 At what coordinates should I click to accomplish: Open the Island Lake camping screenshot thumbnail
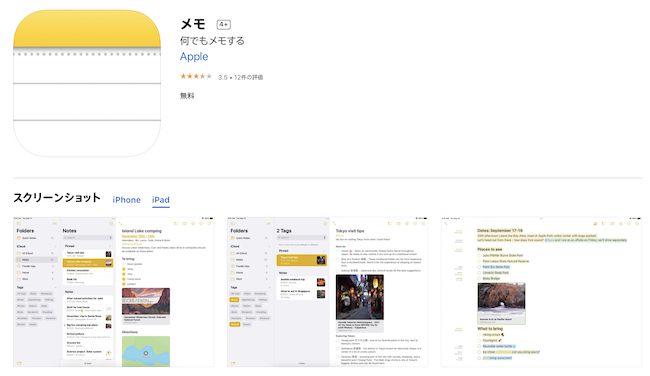[x=114, y=292]
